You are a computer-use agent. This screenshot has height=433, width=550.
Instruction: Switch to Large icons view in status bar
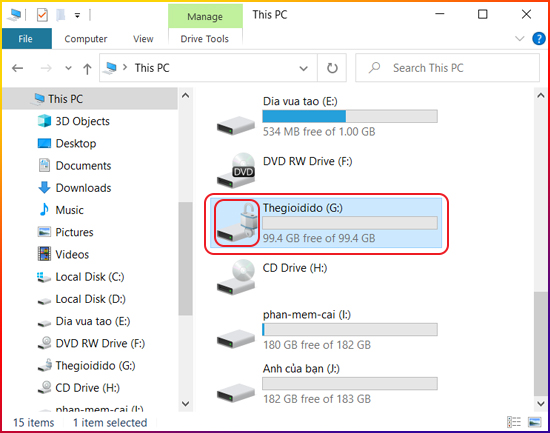click(535, 422)
